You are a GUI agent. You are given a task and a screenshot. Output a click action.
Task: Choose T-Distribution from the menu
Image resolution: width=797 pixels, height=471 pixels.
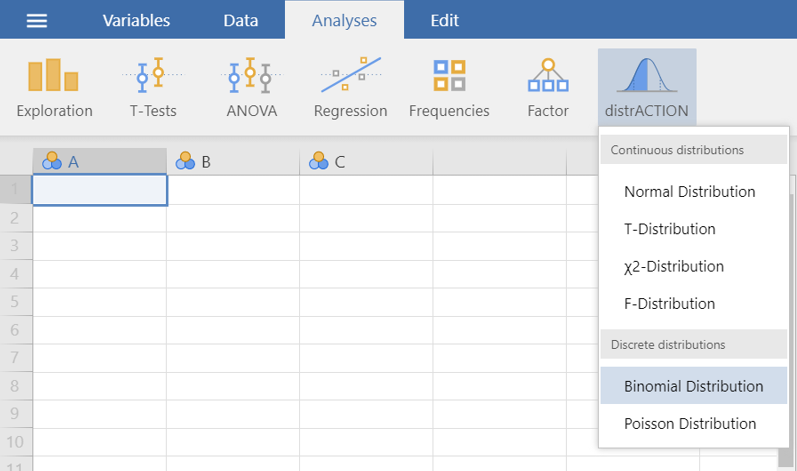(x=669, y=229)
